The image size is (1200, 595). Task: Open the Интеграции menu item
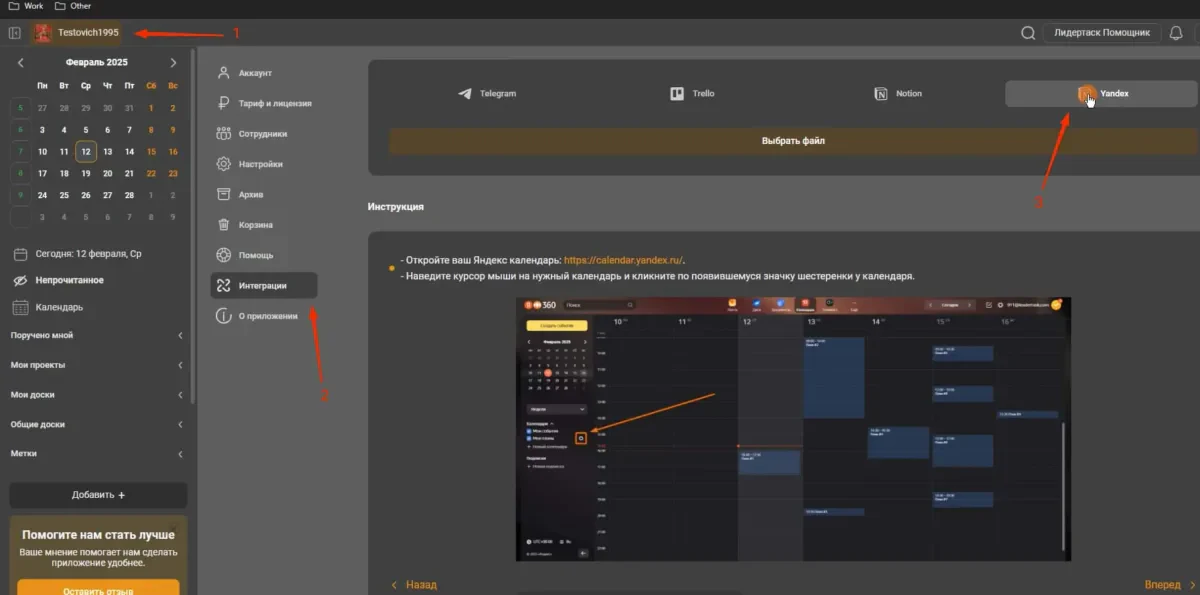pos(264,286)
